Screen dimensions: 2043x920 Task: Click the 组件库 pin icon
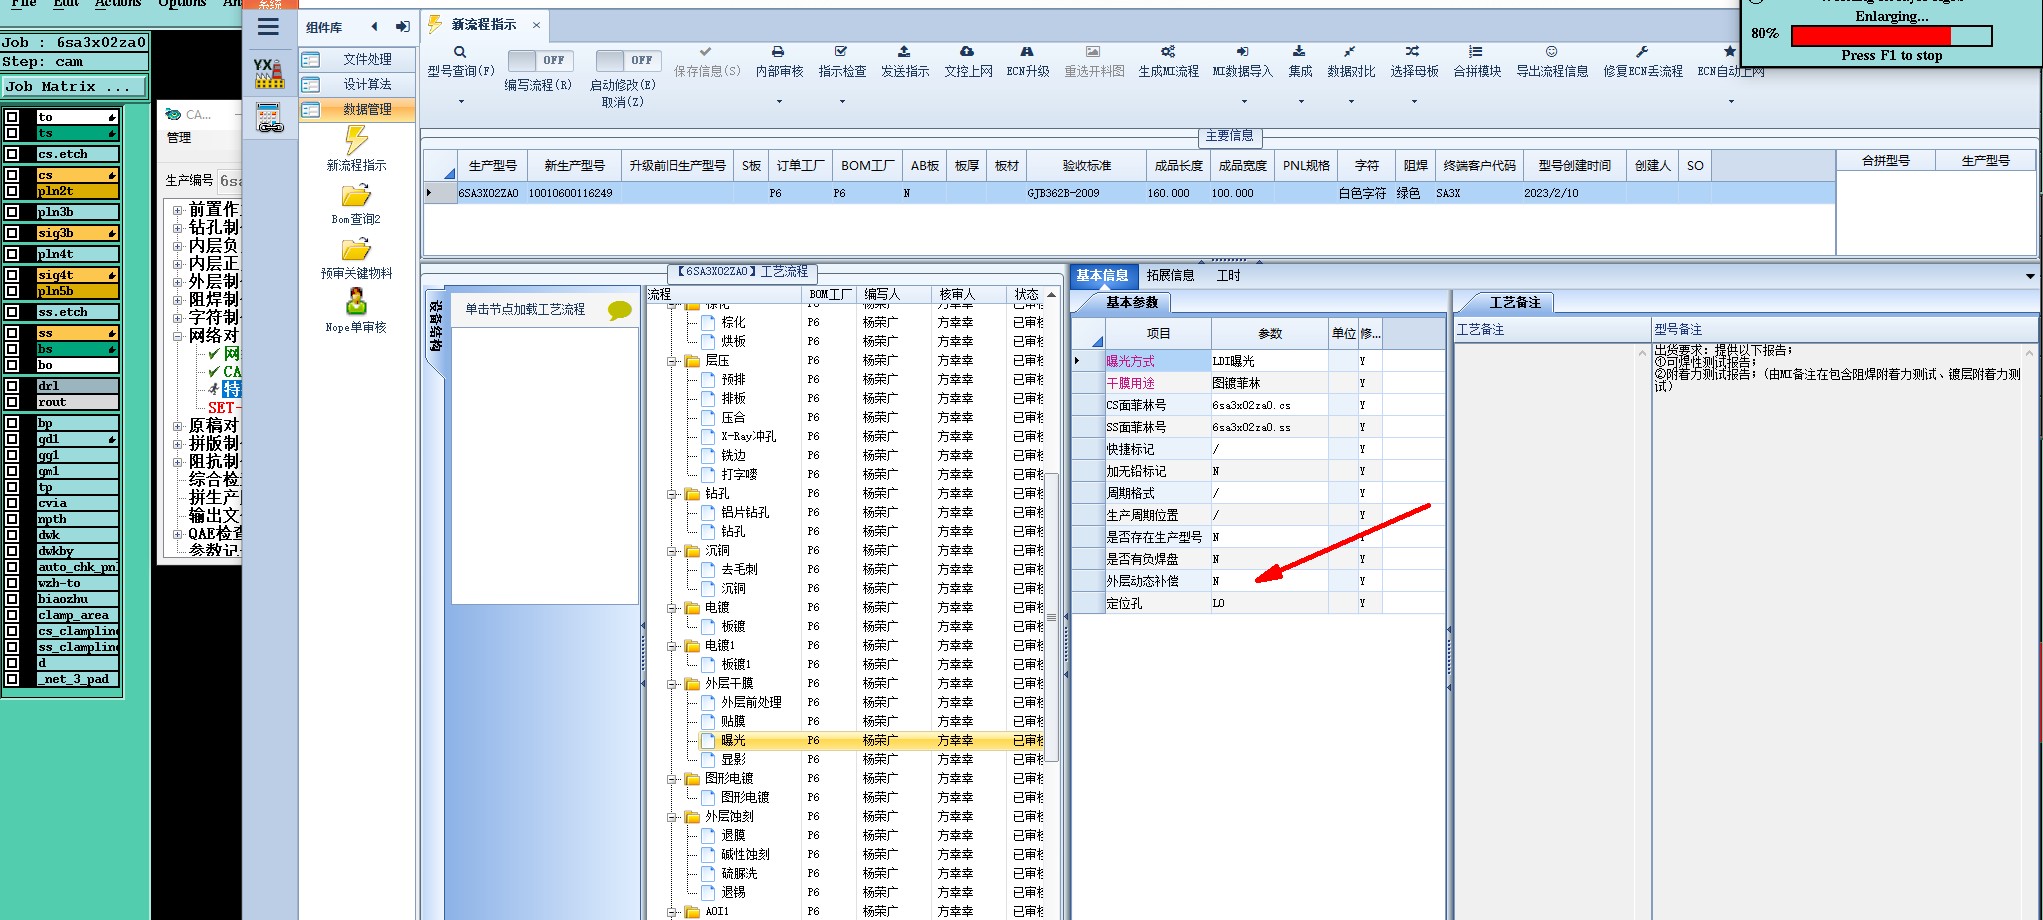402,27
